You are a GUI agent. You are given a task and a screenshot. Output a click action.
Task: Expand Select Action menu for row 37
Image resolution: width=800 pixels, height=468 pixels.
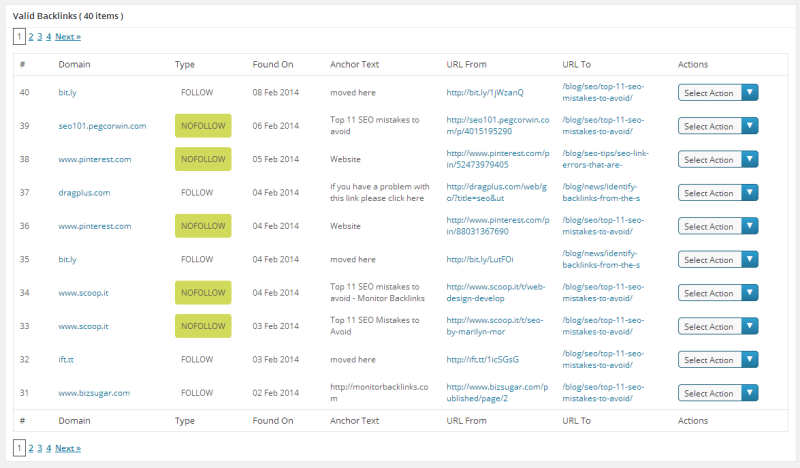tap(717, 193)
